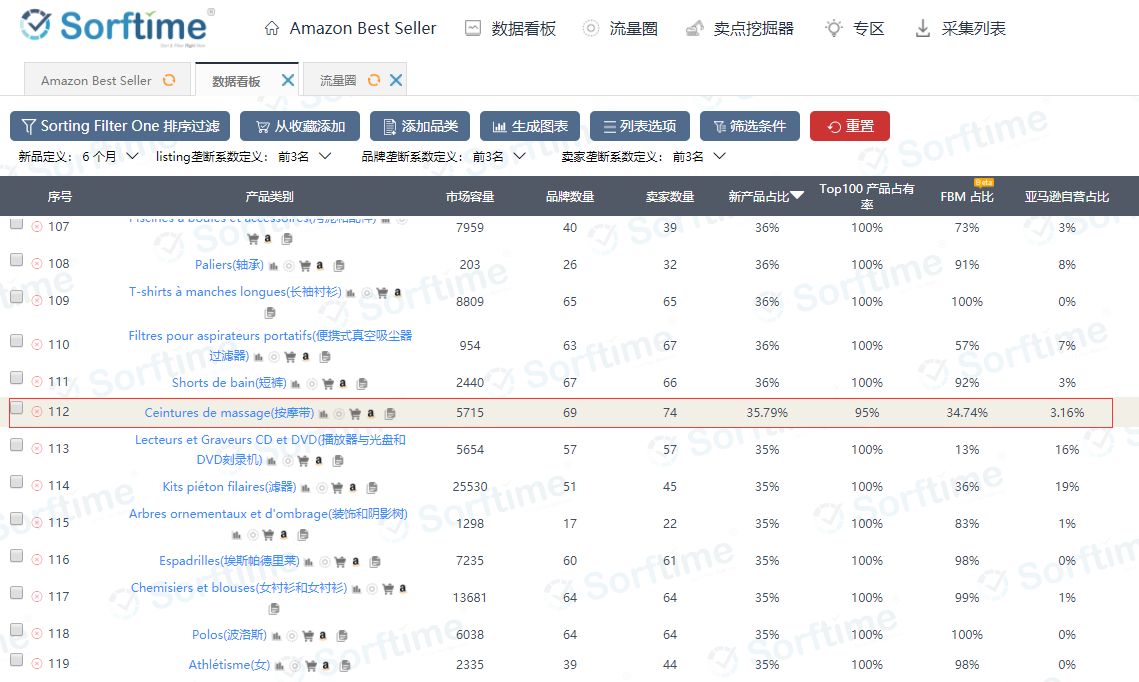This screenshot has height=682, width=1139.
Task: Open the Amazon link icon for Ceintures de massage(按摩带)
Action: (371, 413)
